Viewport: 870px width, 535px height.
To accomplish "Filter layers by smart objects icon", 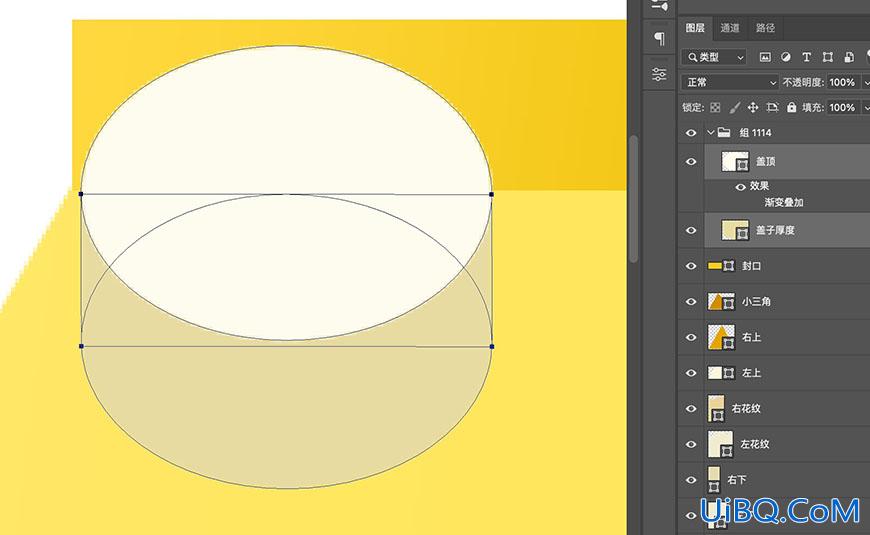I will click(x=849, y=57).
